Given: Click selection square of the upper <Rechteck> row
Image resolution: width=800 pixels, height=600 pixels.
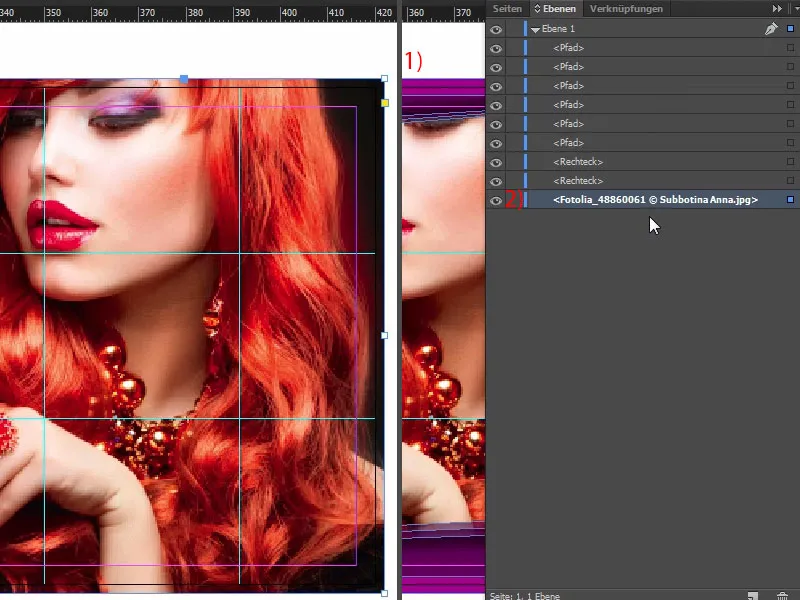Looking at the screenshot, I should click(x=790, y=161).
